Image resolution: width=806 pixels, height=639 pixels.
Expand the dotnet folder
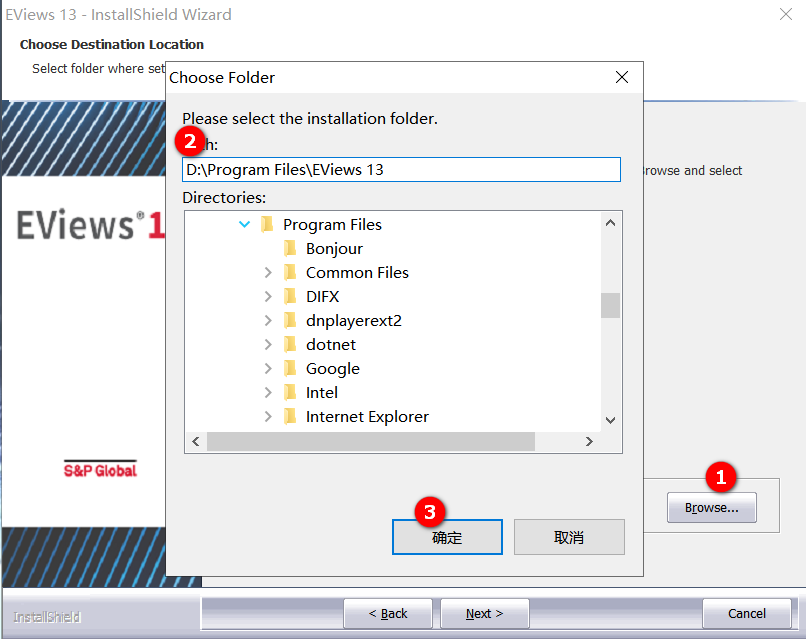pos(268,344)
